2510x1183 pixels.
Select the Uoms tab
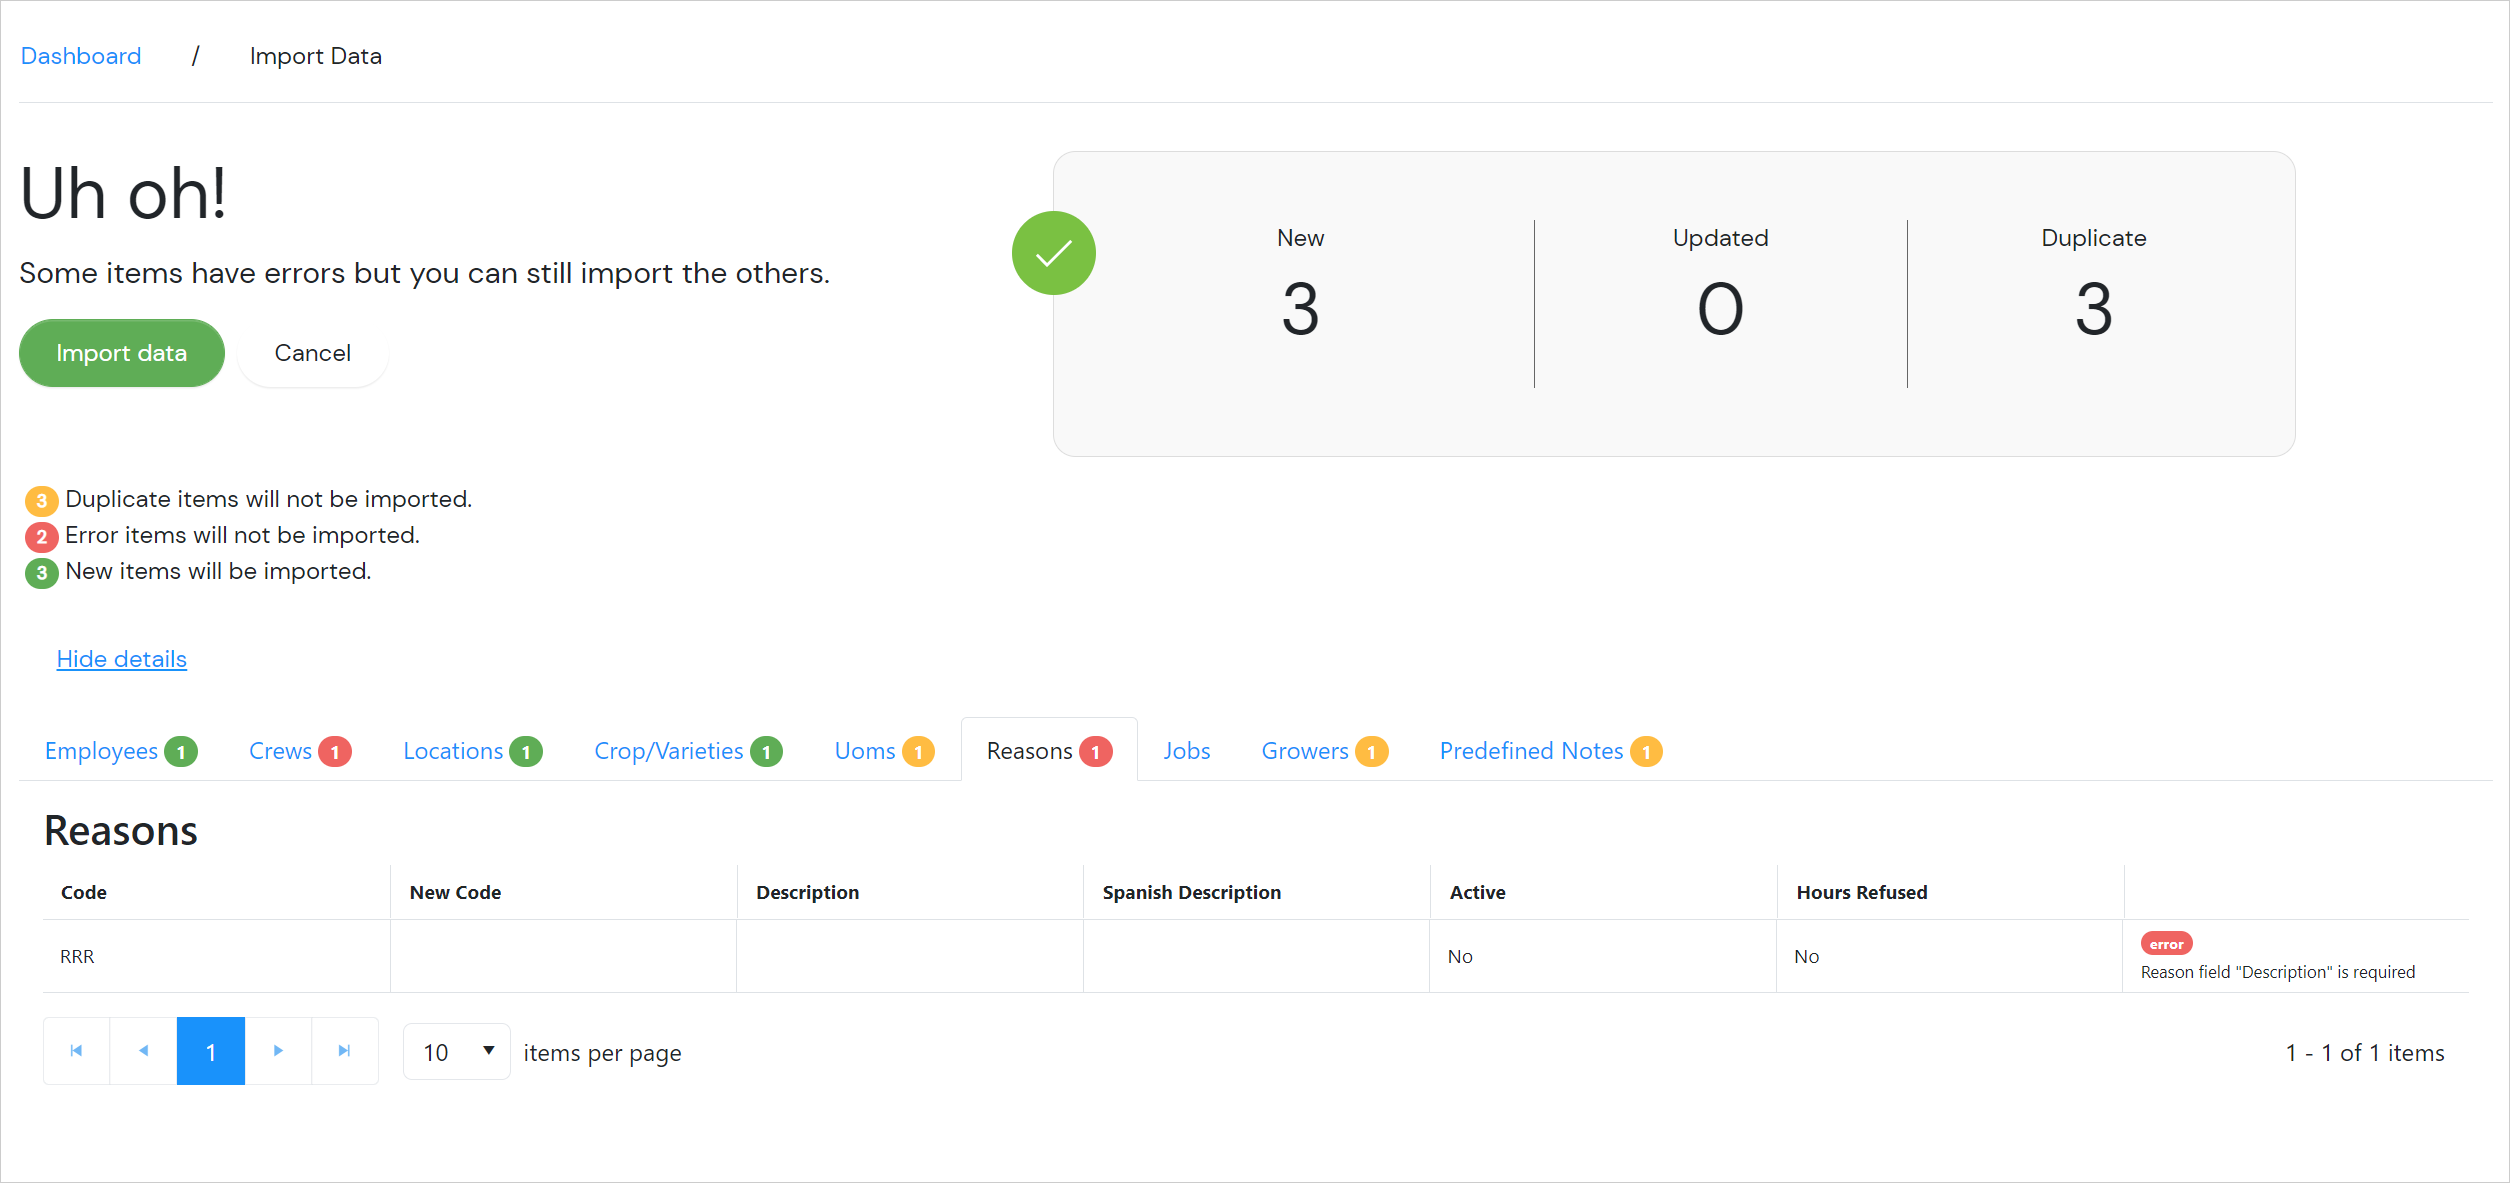(x=884, y=750)
